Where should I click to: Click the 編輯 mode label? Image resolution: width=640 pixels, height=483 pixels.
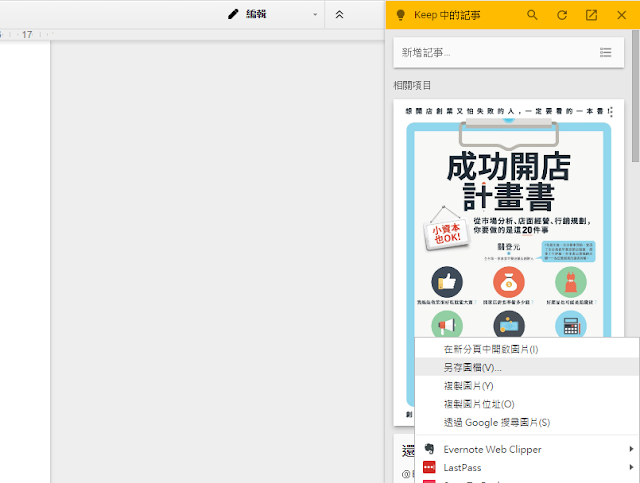point(256,14)
